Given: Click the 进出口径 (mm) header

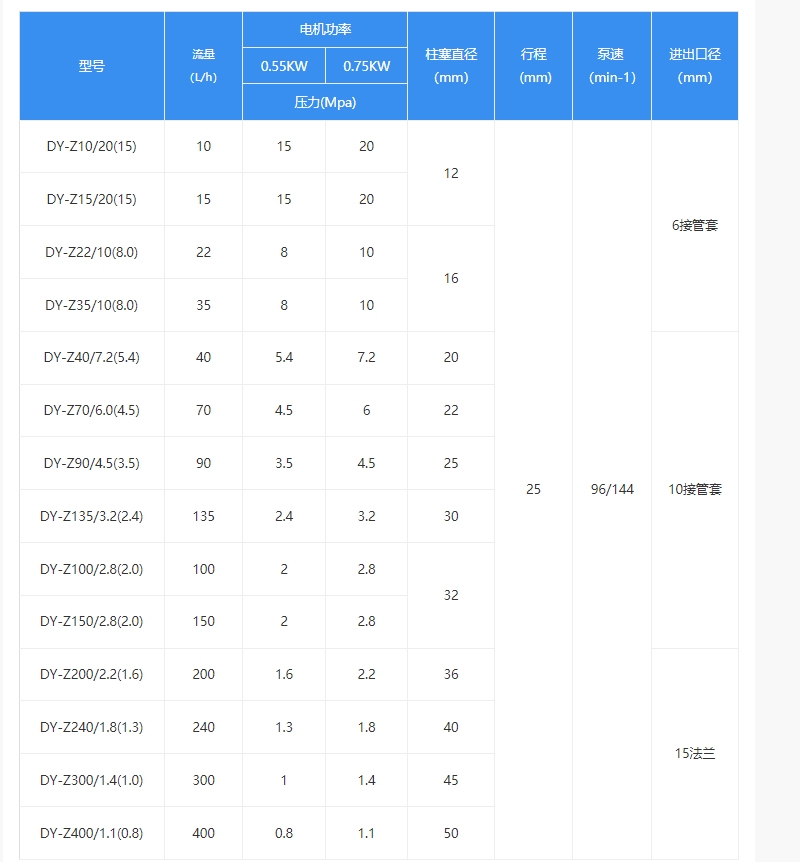Looking at the screenshot, I should tap(695, 66).
